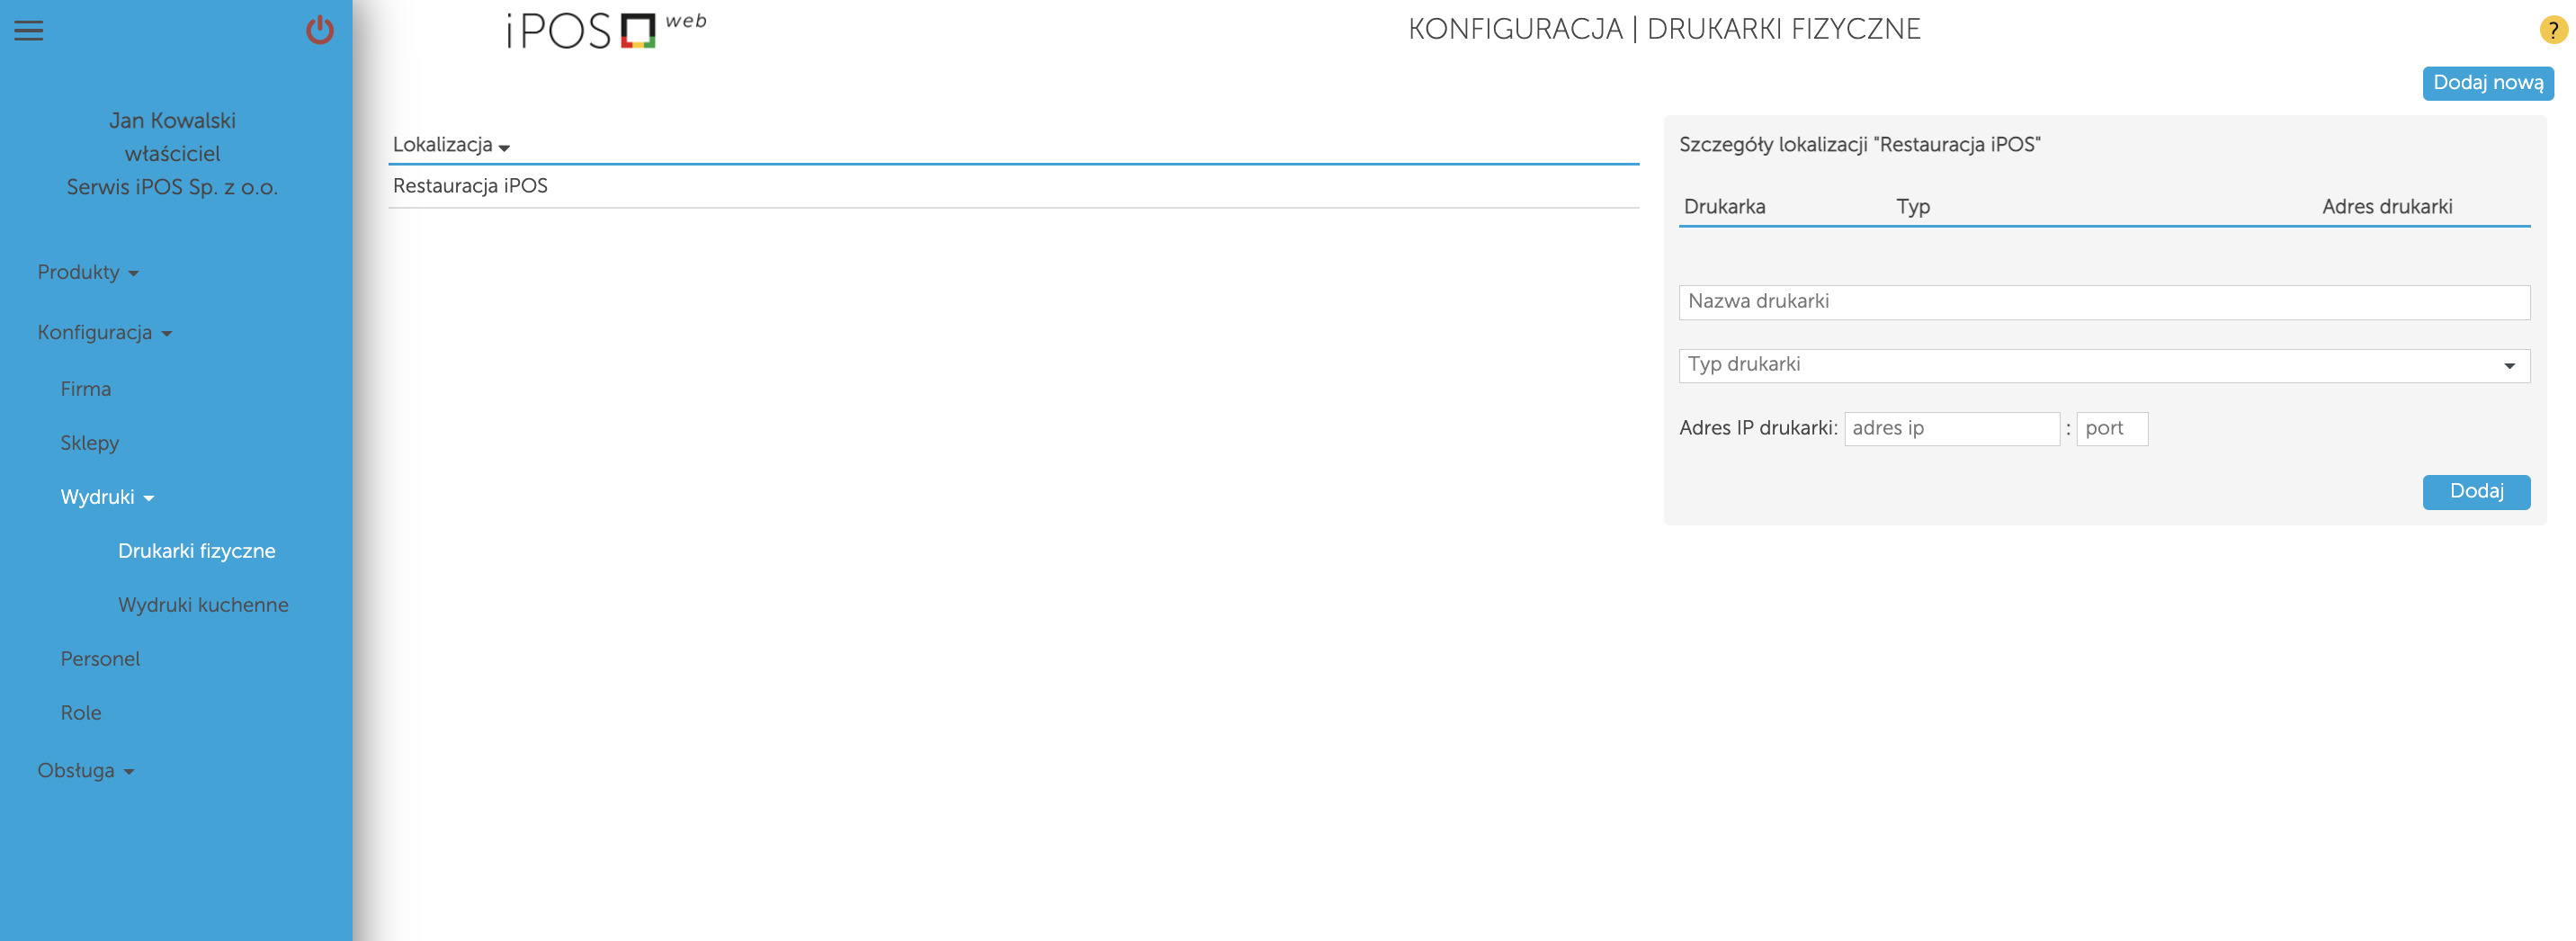Expand the Produkty menu section

click(x=87, y=272)
